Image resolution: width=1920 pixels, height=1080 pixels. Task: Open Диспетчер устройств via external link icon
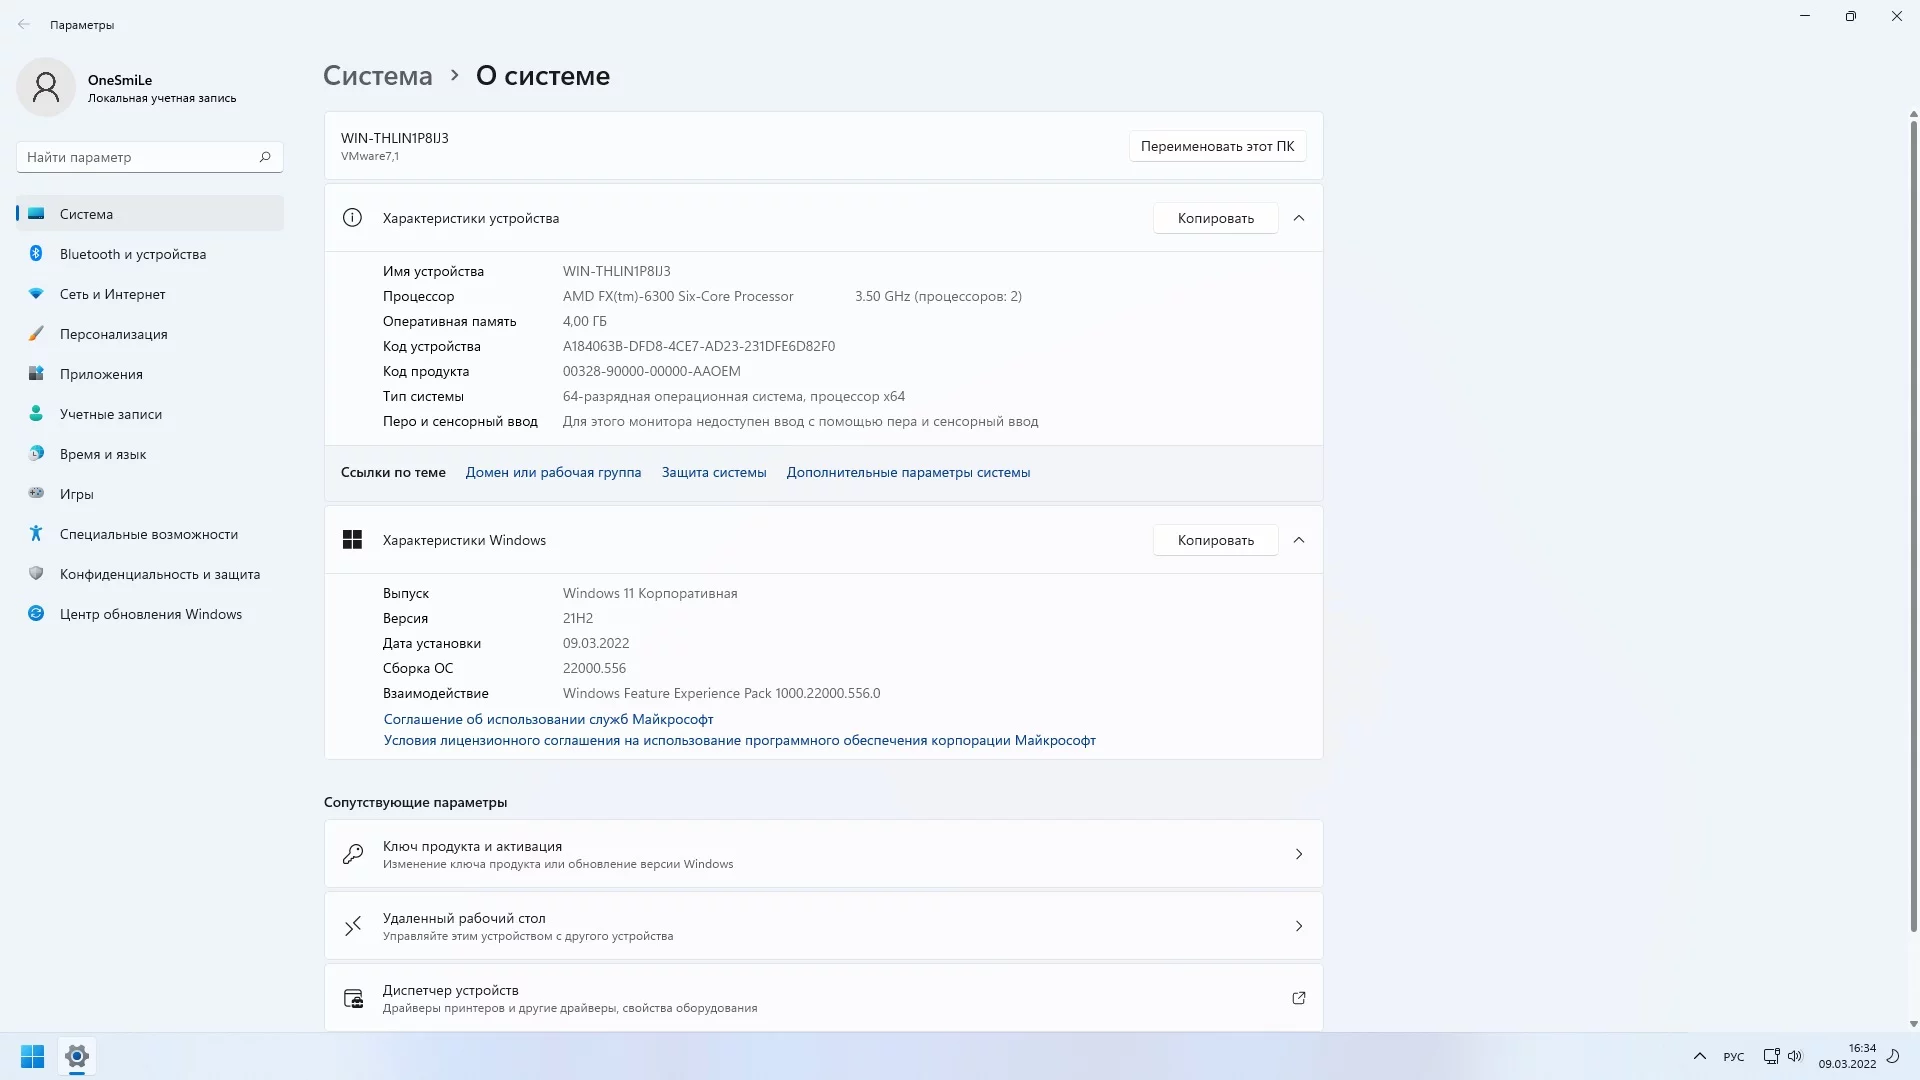pyautogui.click(x=1298, y=998)
